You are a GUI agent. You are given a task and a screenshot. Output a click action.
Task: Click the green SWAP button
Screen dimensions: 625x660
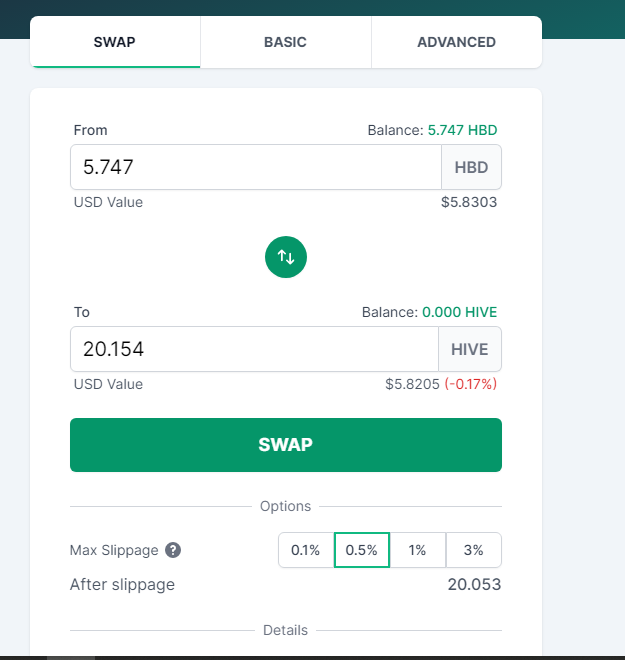[x=286, y=445]
